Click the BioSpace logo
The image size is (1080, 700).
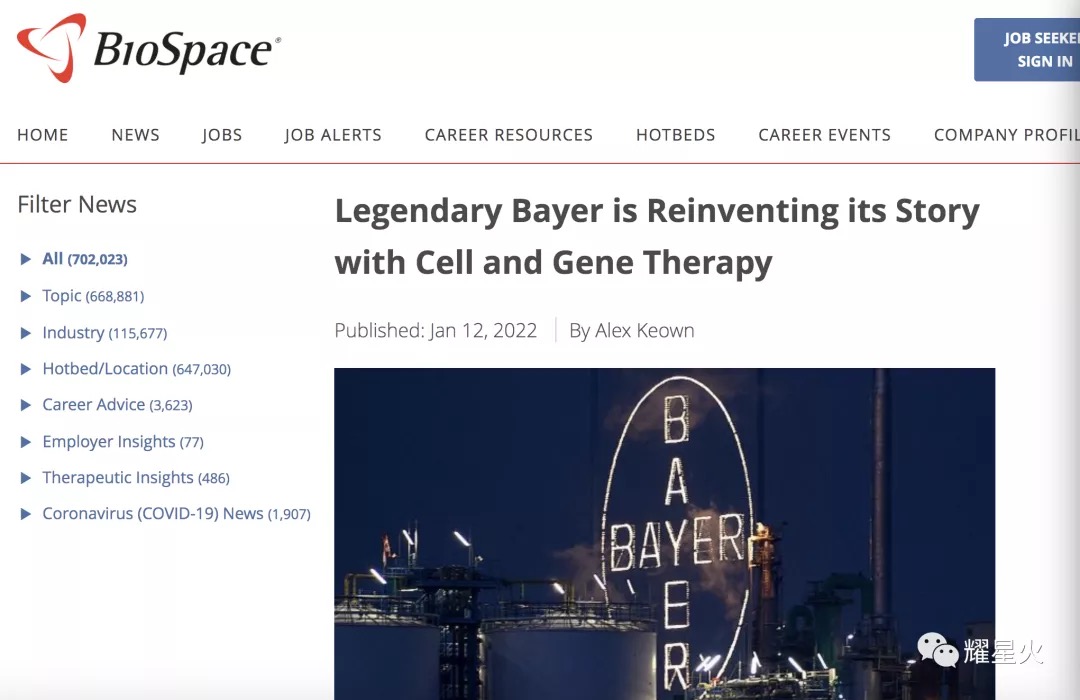click(149, 48)
